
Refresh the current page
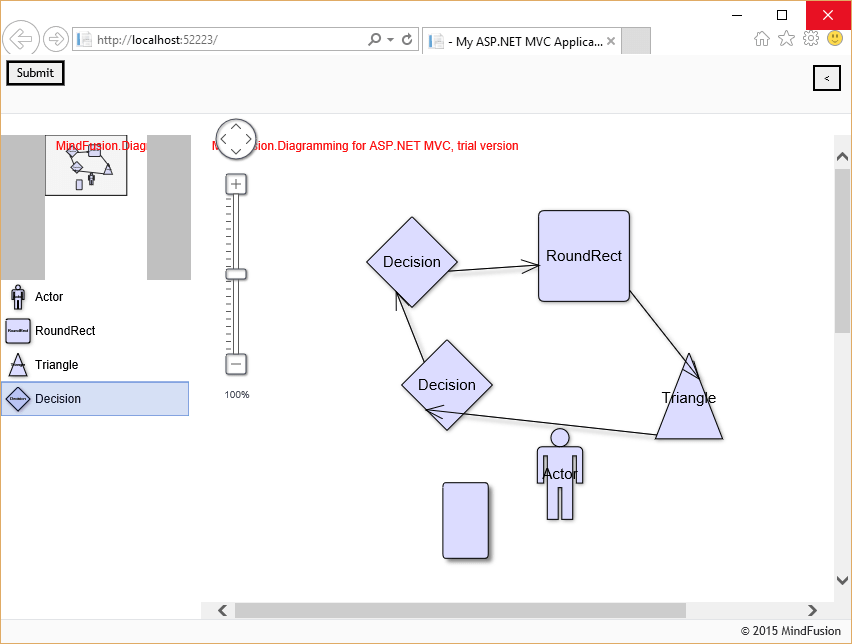click(406, 40)
